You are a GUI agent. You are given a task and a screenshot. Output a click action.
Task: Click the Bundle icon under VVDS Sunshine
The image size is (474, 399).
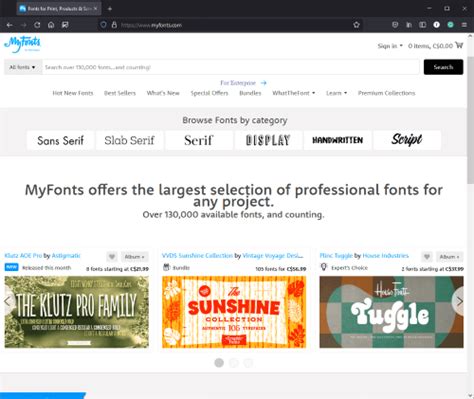[x=166, y=267]
